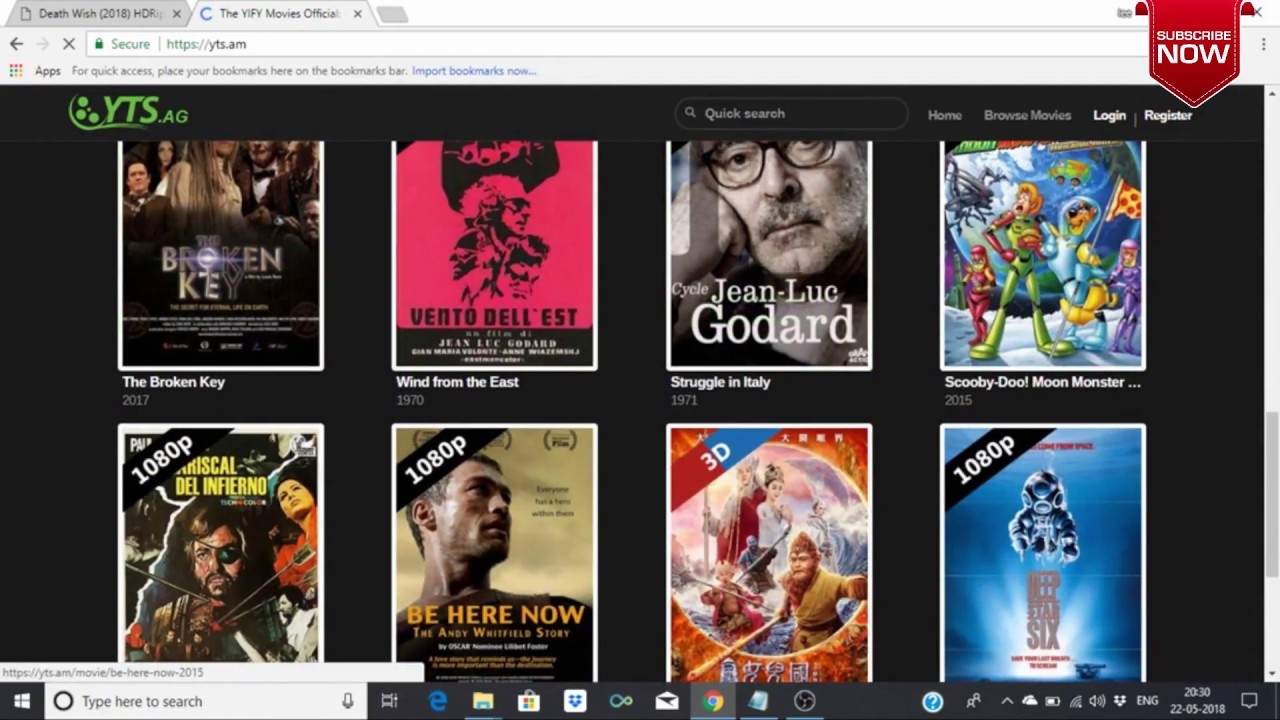This screenshot has width=1280, height=720.
Task: Click the address bar URL https://yts.am
Action: 206,44
